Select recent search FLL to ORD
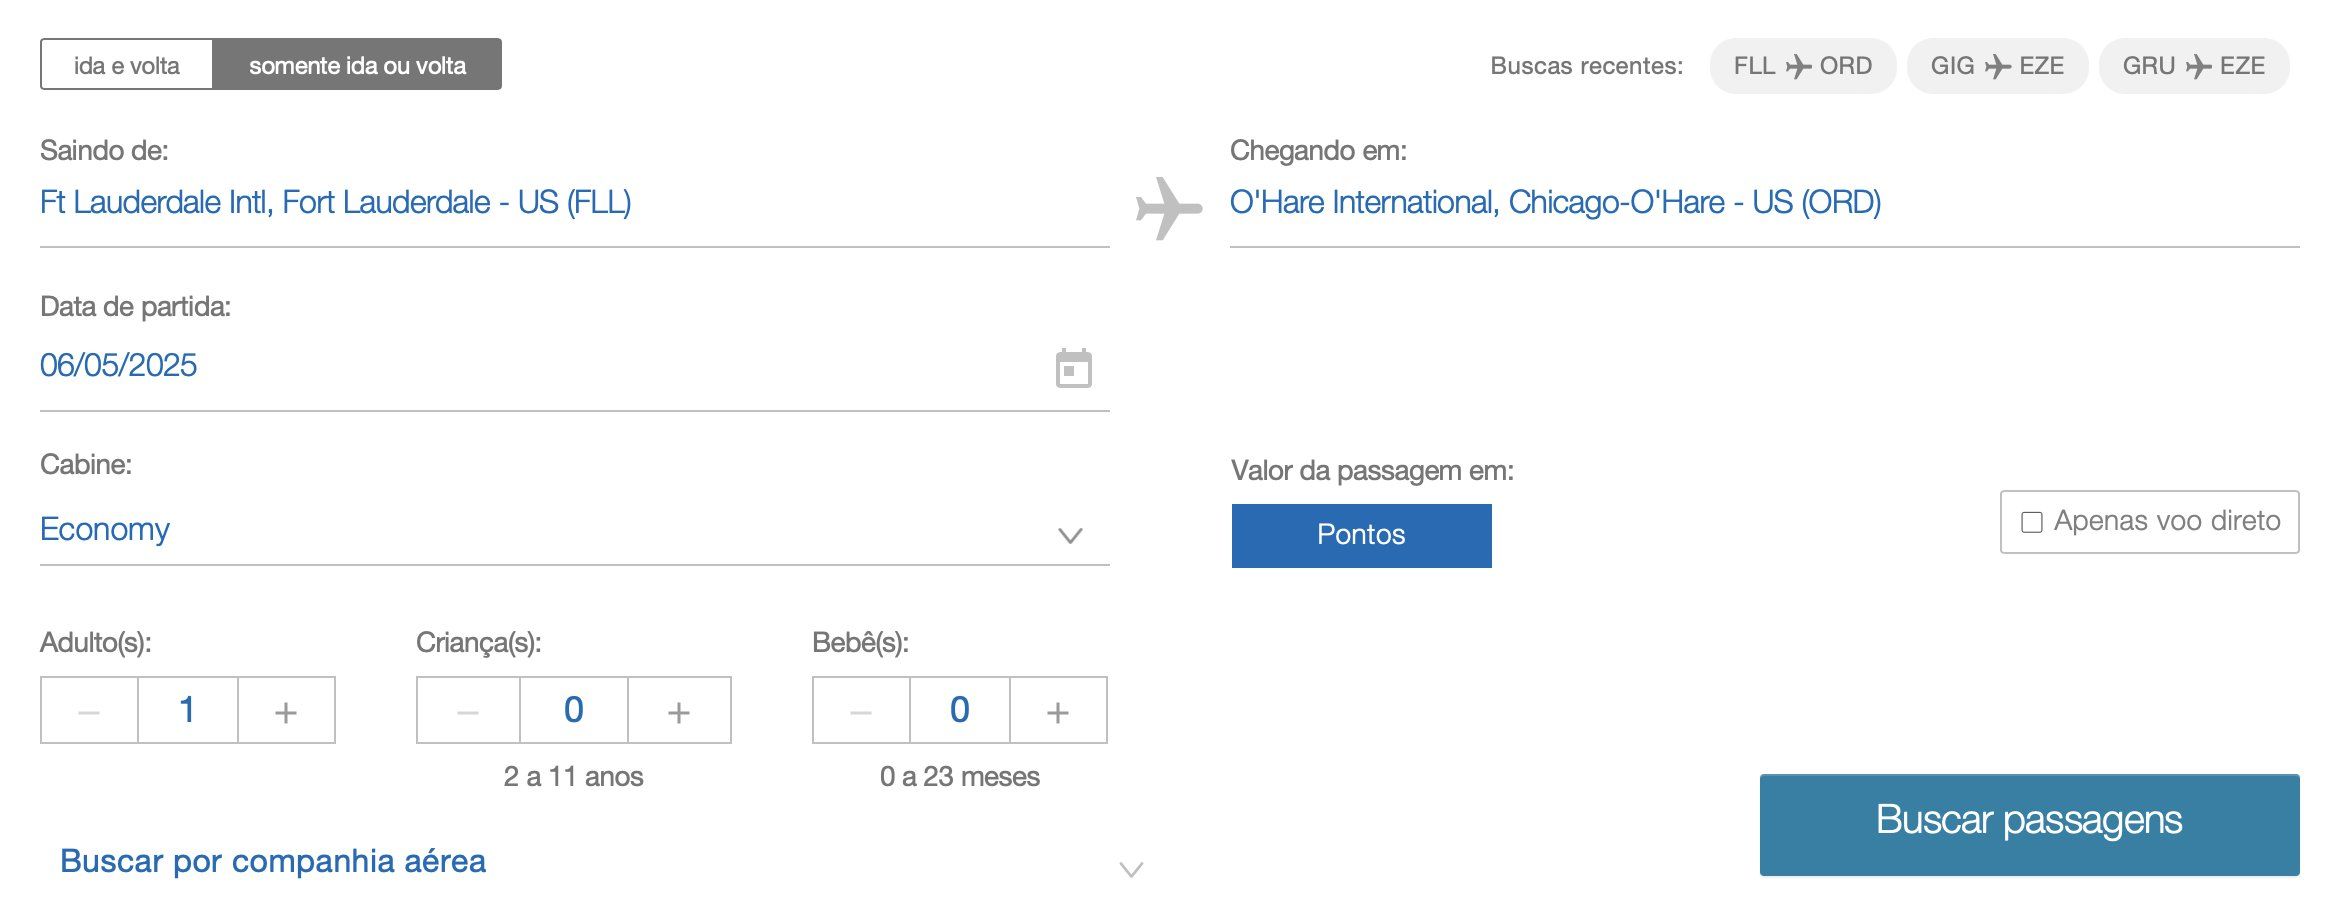The width and height of the screenshot is (2338, 906). tap(1802, 66)
